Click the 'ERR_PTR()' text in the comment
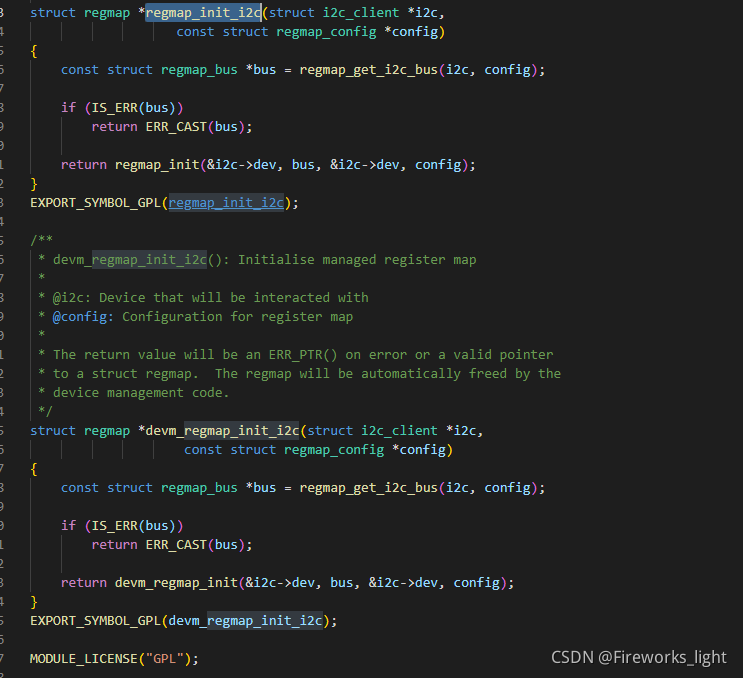Image resolution: width=743 pixels, height=678 pixels. coord(303,355)
